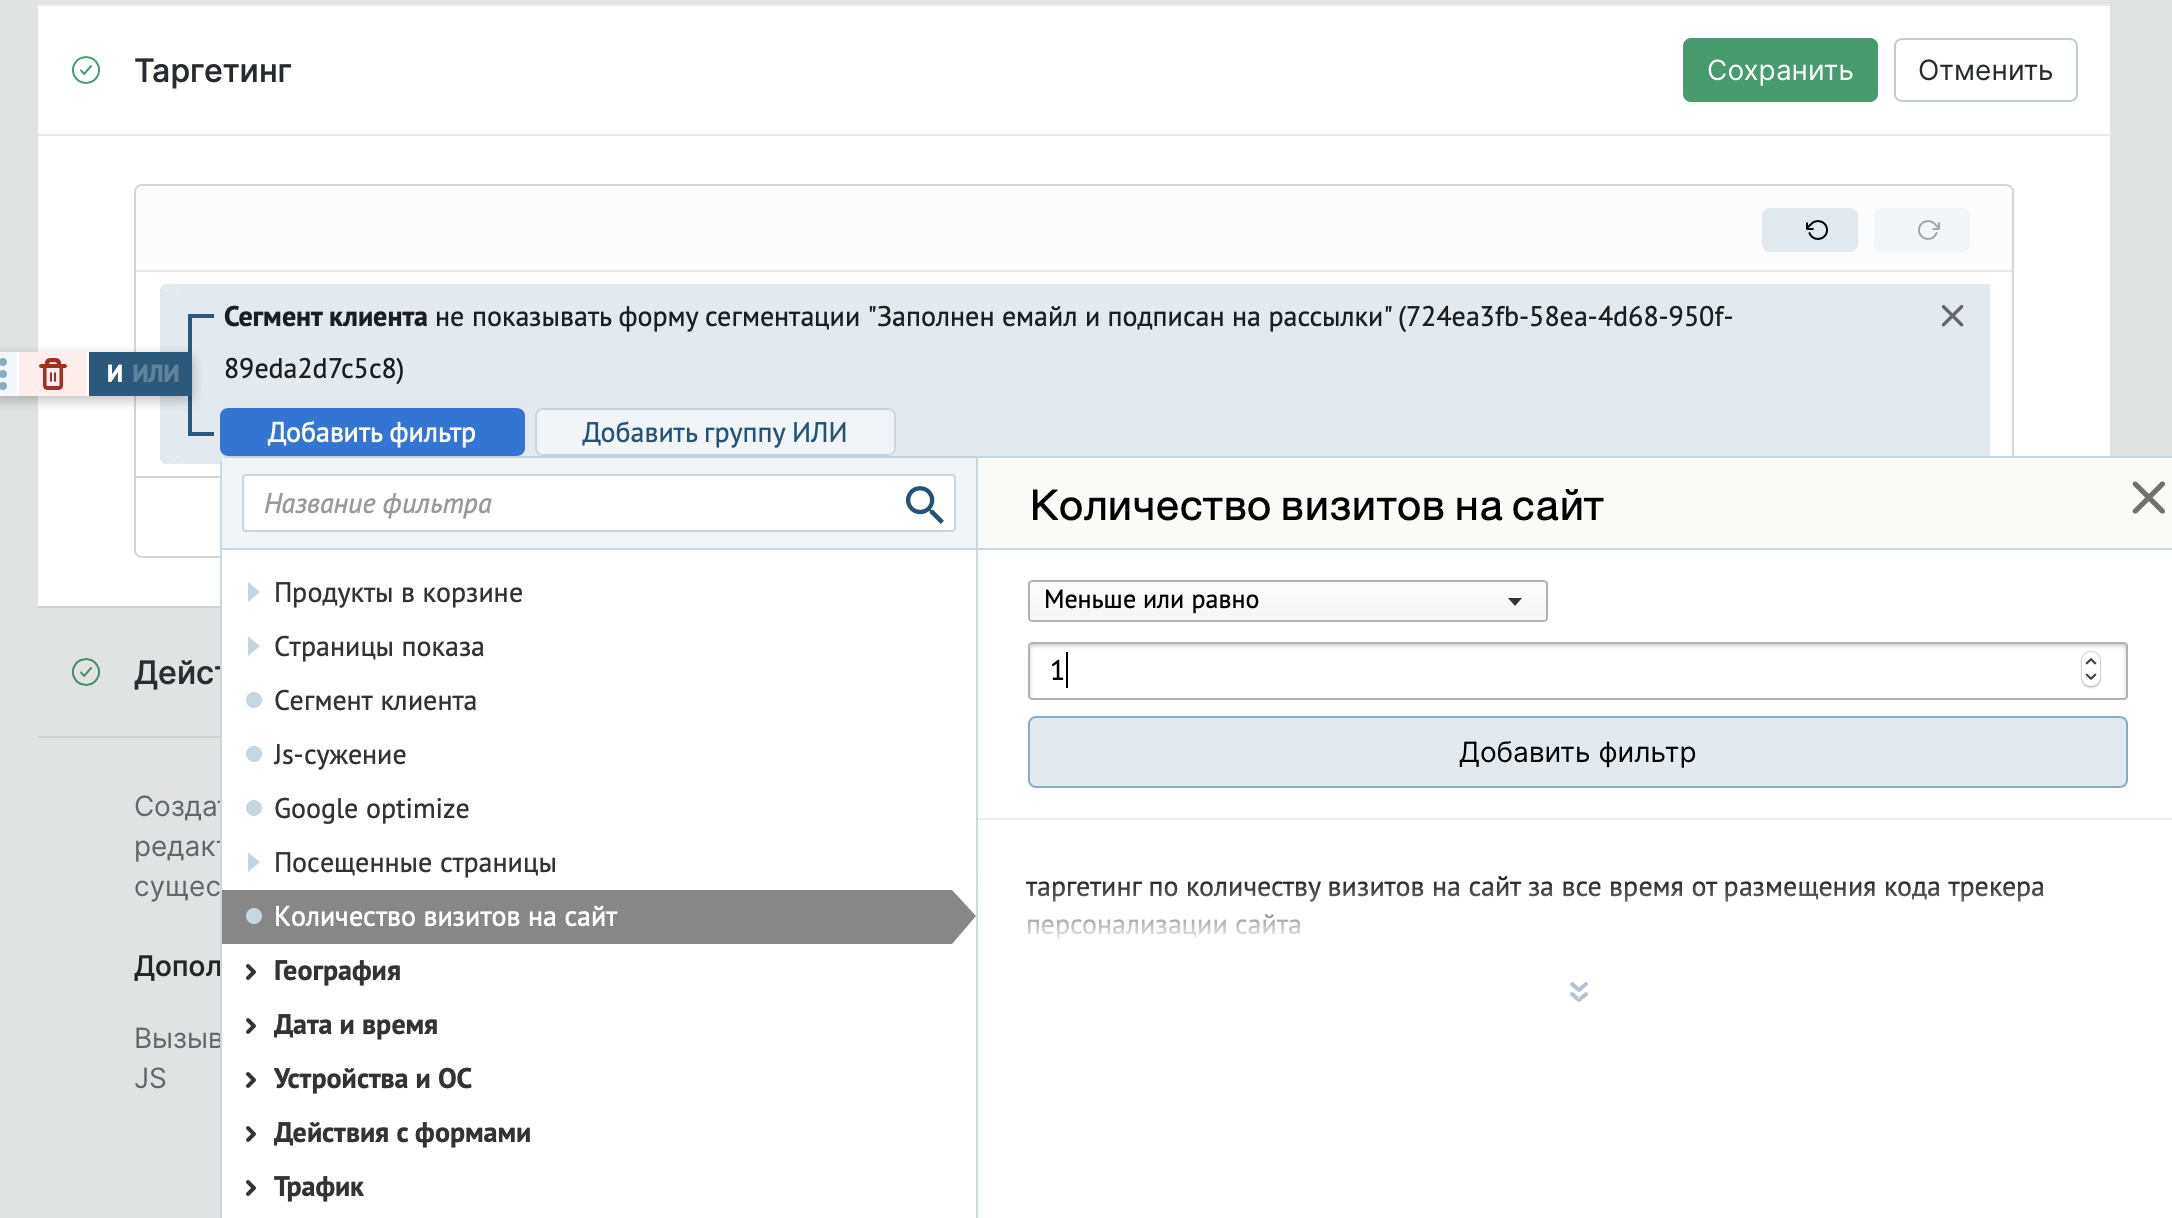Click the green check icon beside Дейс
This screenshot has height=1218, width=2172.
click(86, 672)
